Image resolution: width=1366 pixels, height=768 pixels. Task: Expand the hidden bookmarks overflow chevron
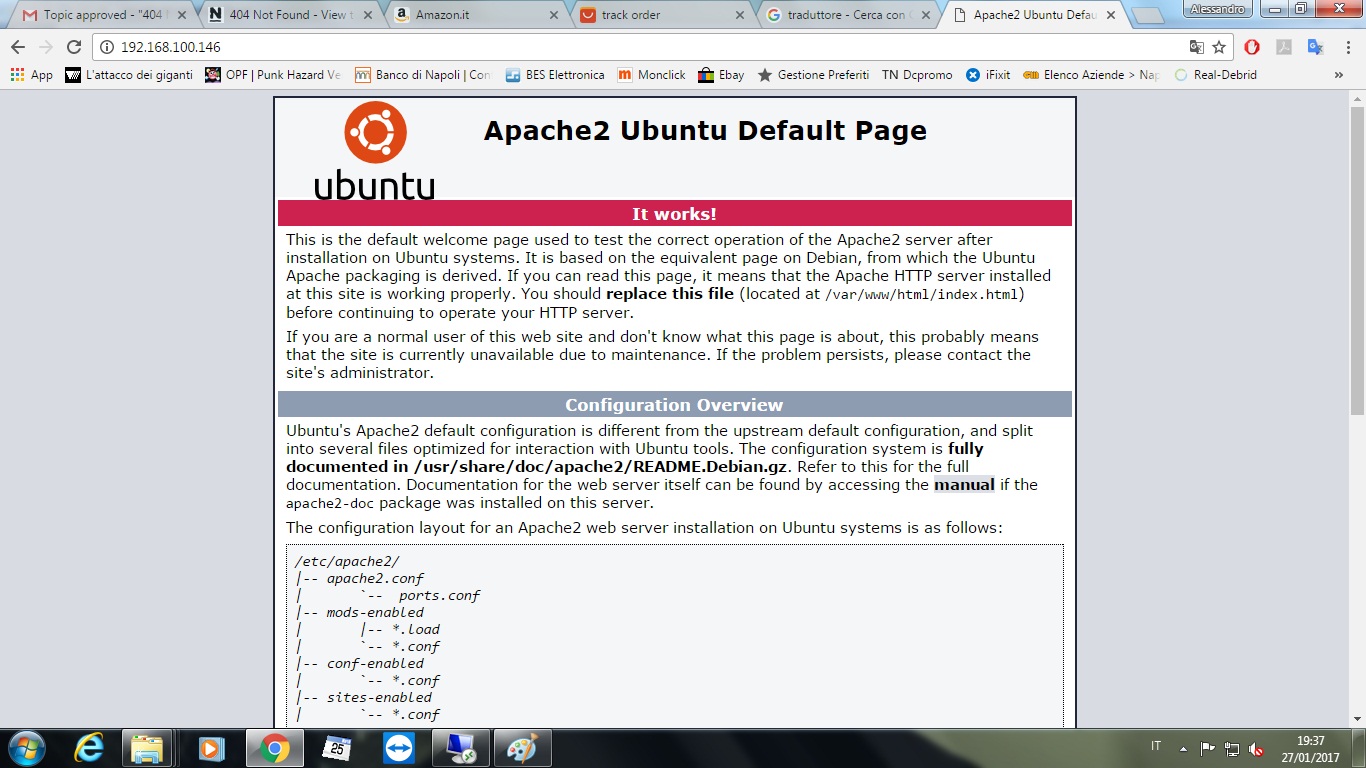(1339, 75)
